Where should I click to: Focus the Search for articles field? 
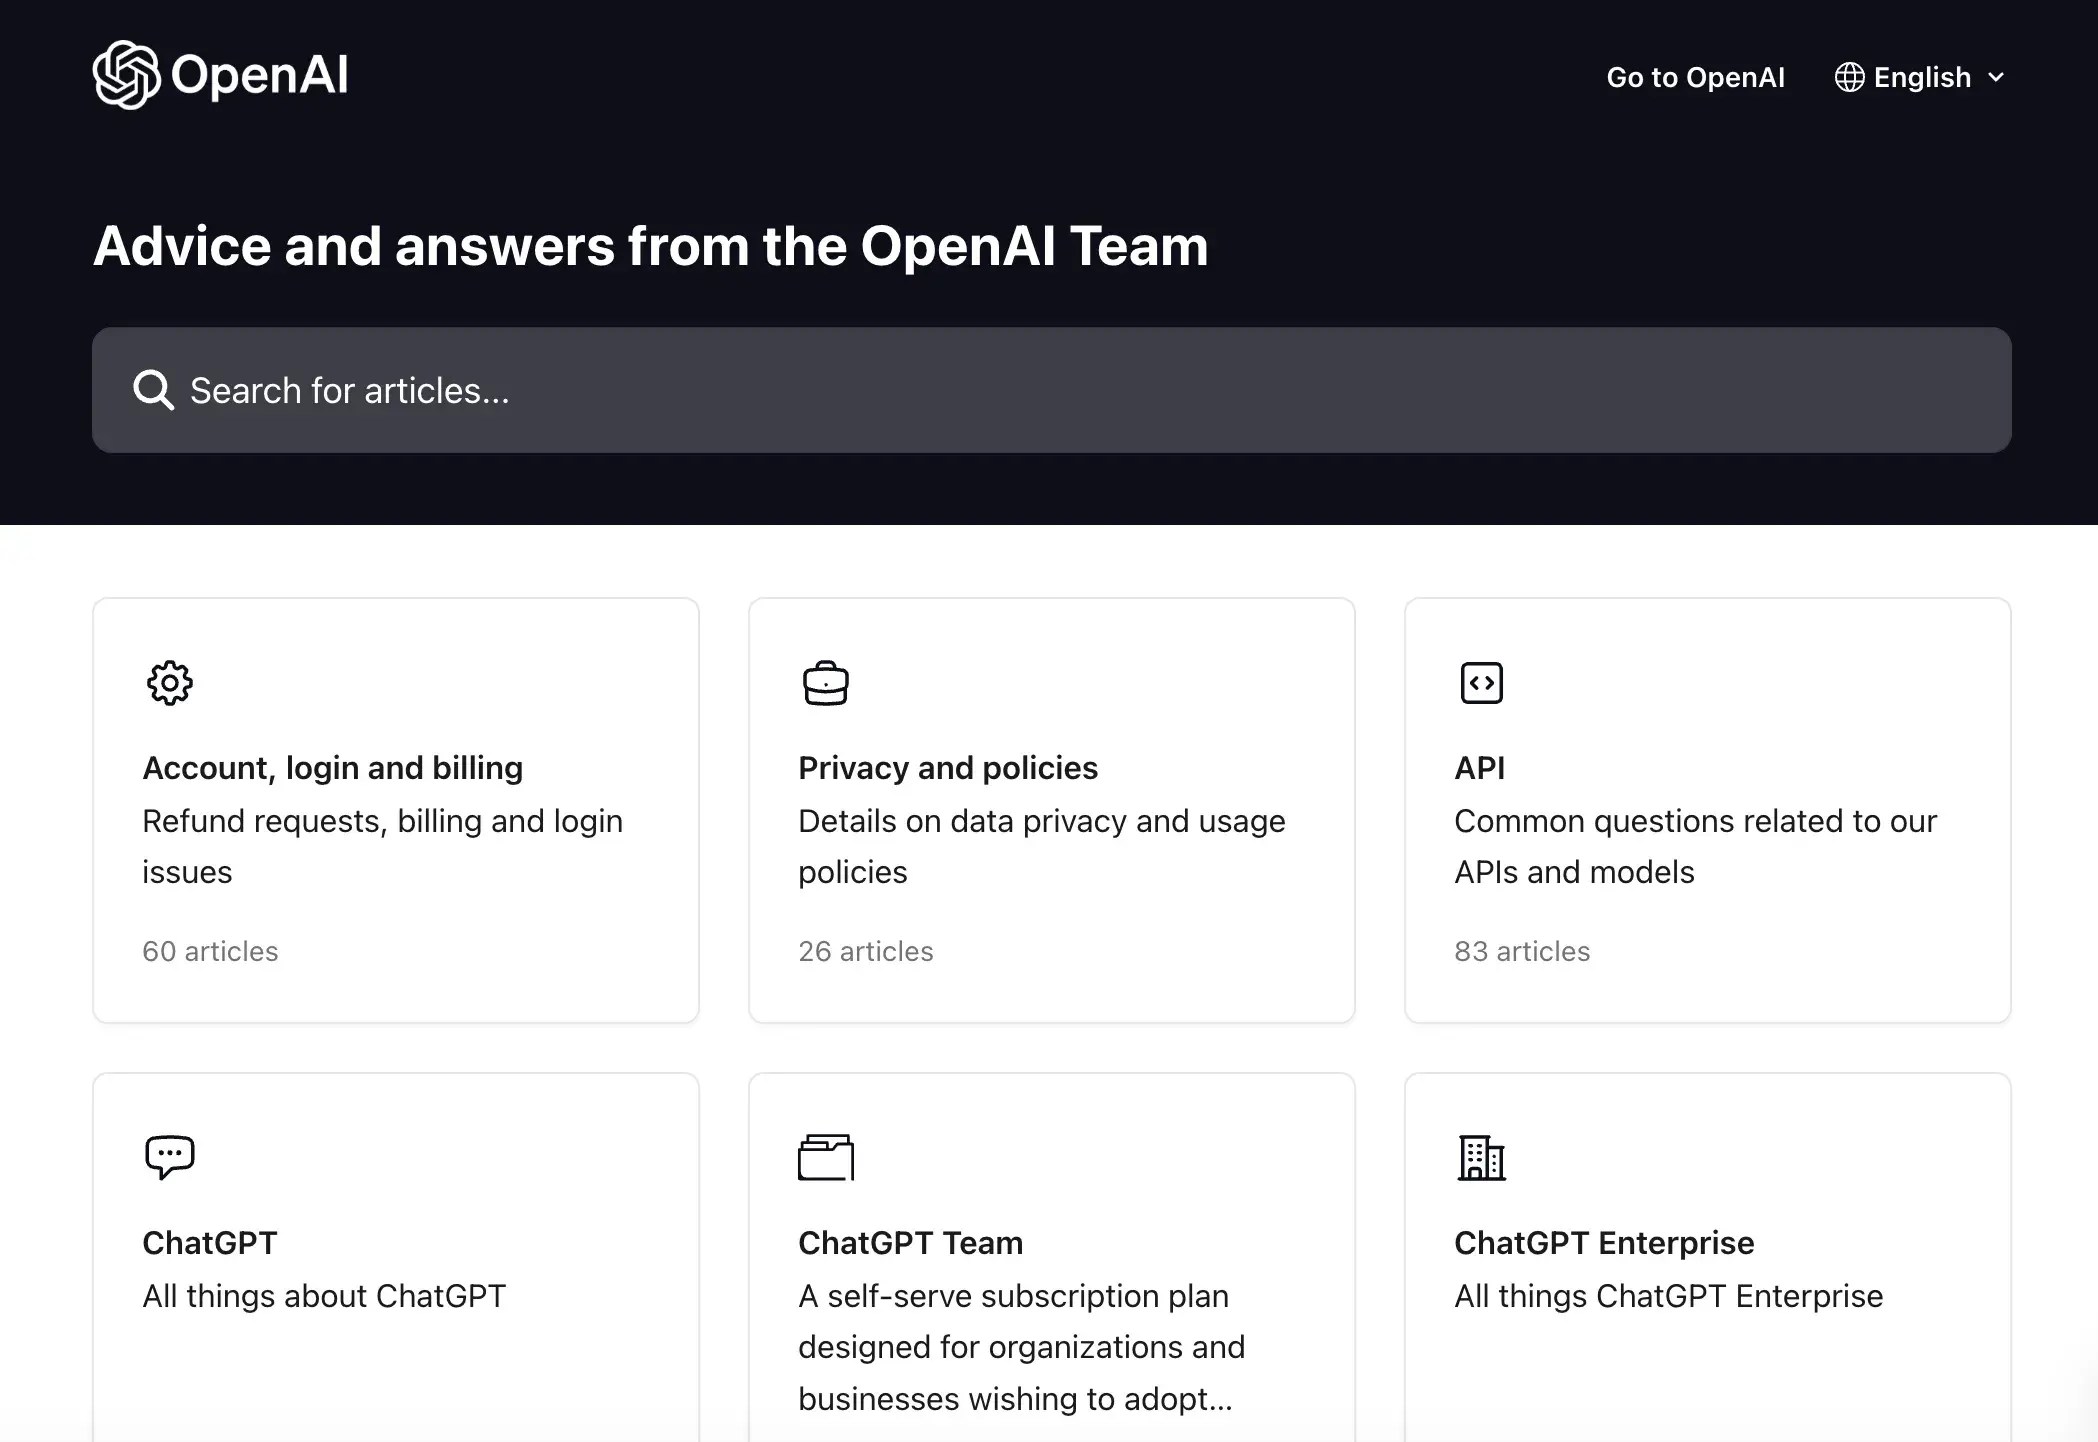pyautogui.click(x=1050, y=390)
